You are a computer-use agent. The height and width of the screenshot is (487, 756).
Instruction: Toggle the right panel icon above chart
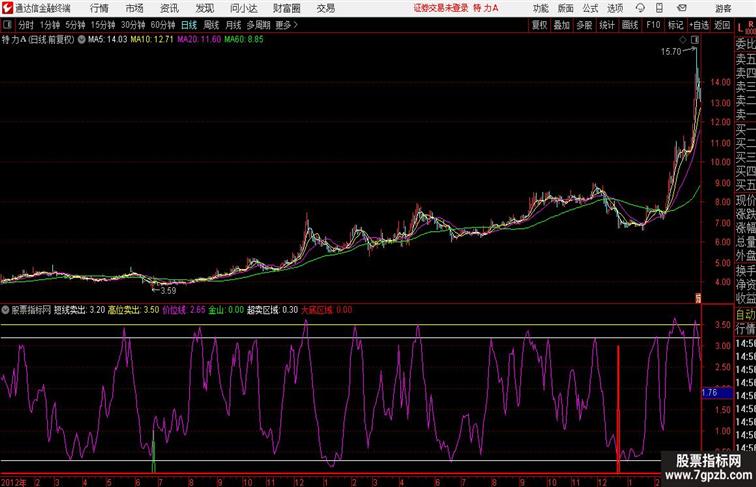695,40
